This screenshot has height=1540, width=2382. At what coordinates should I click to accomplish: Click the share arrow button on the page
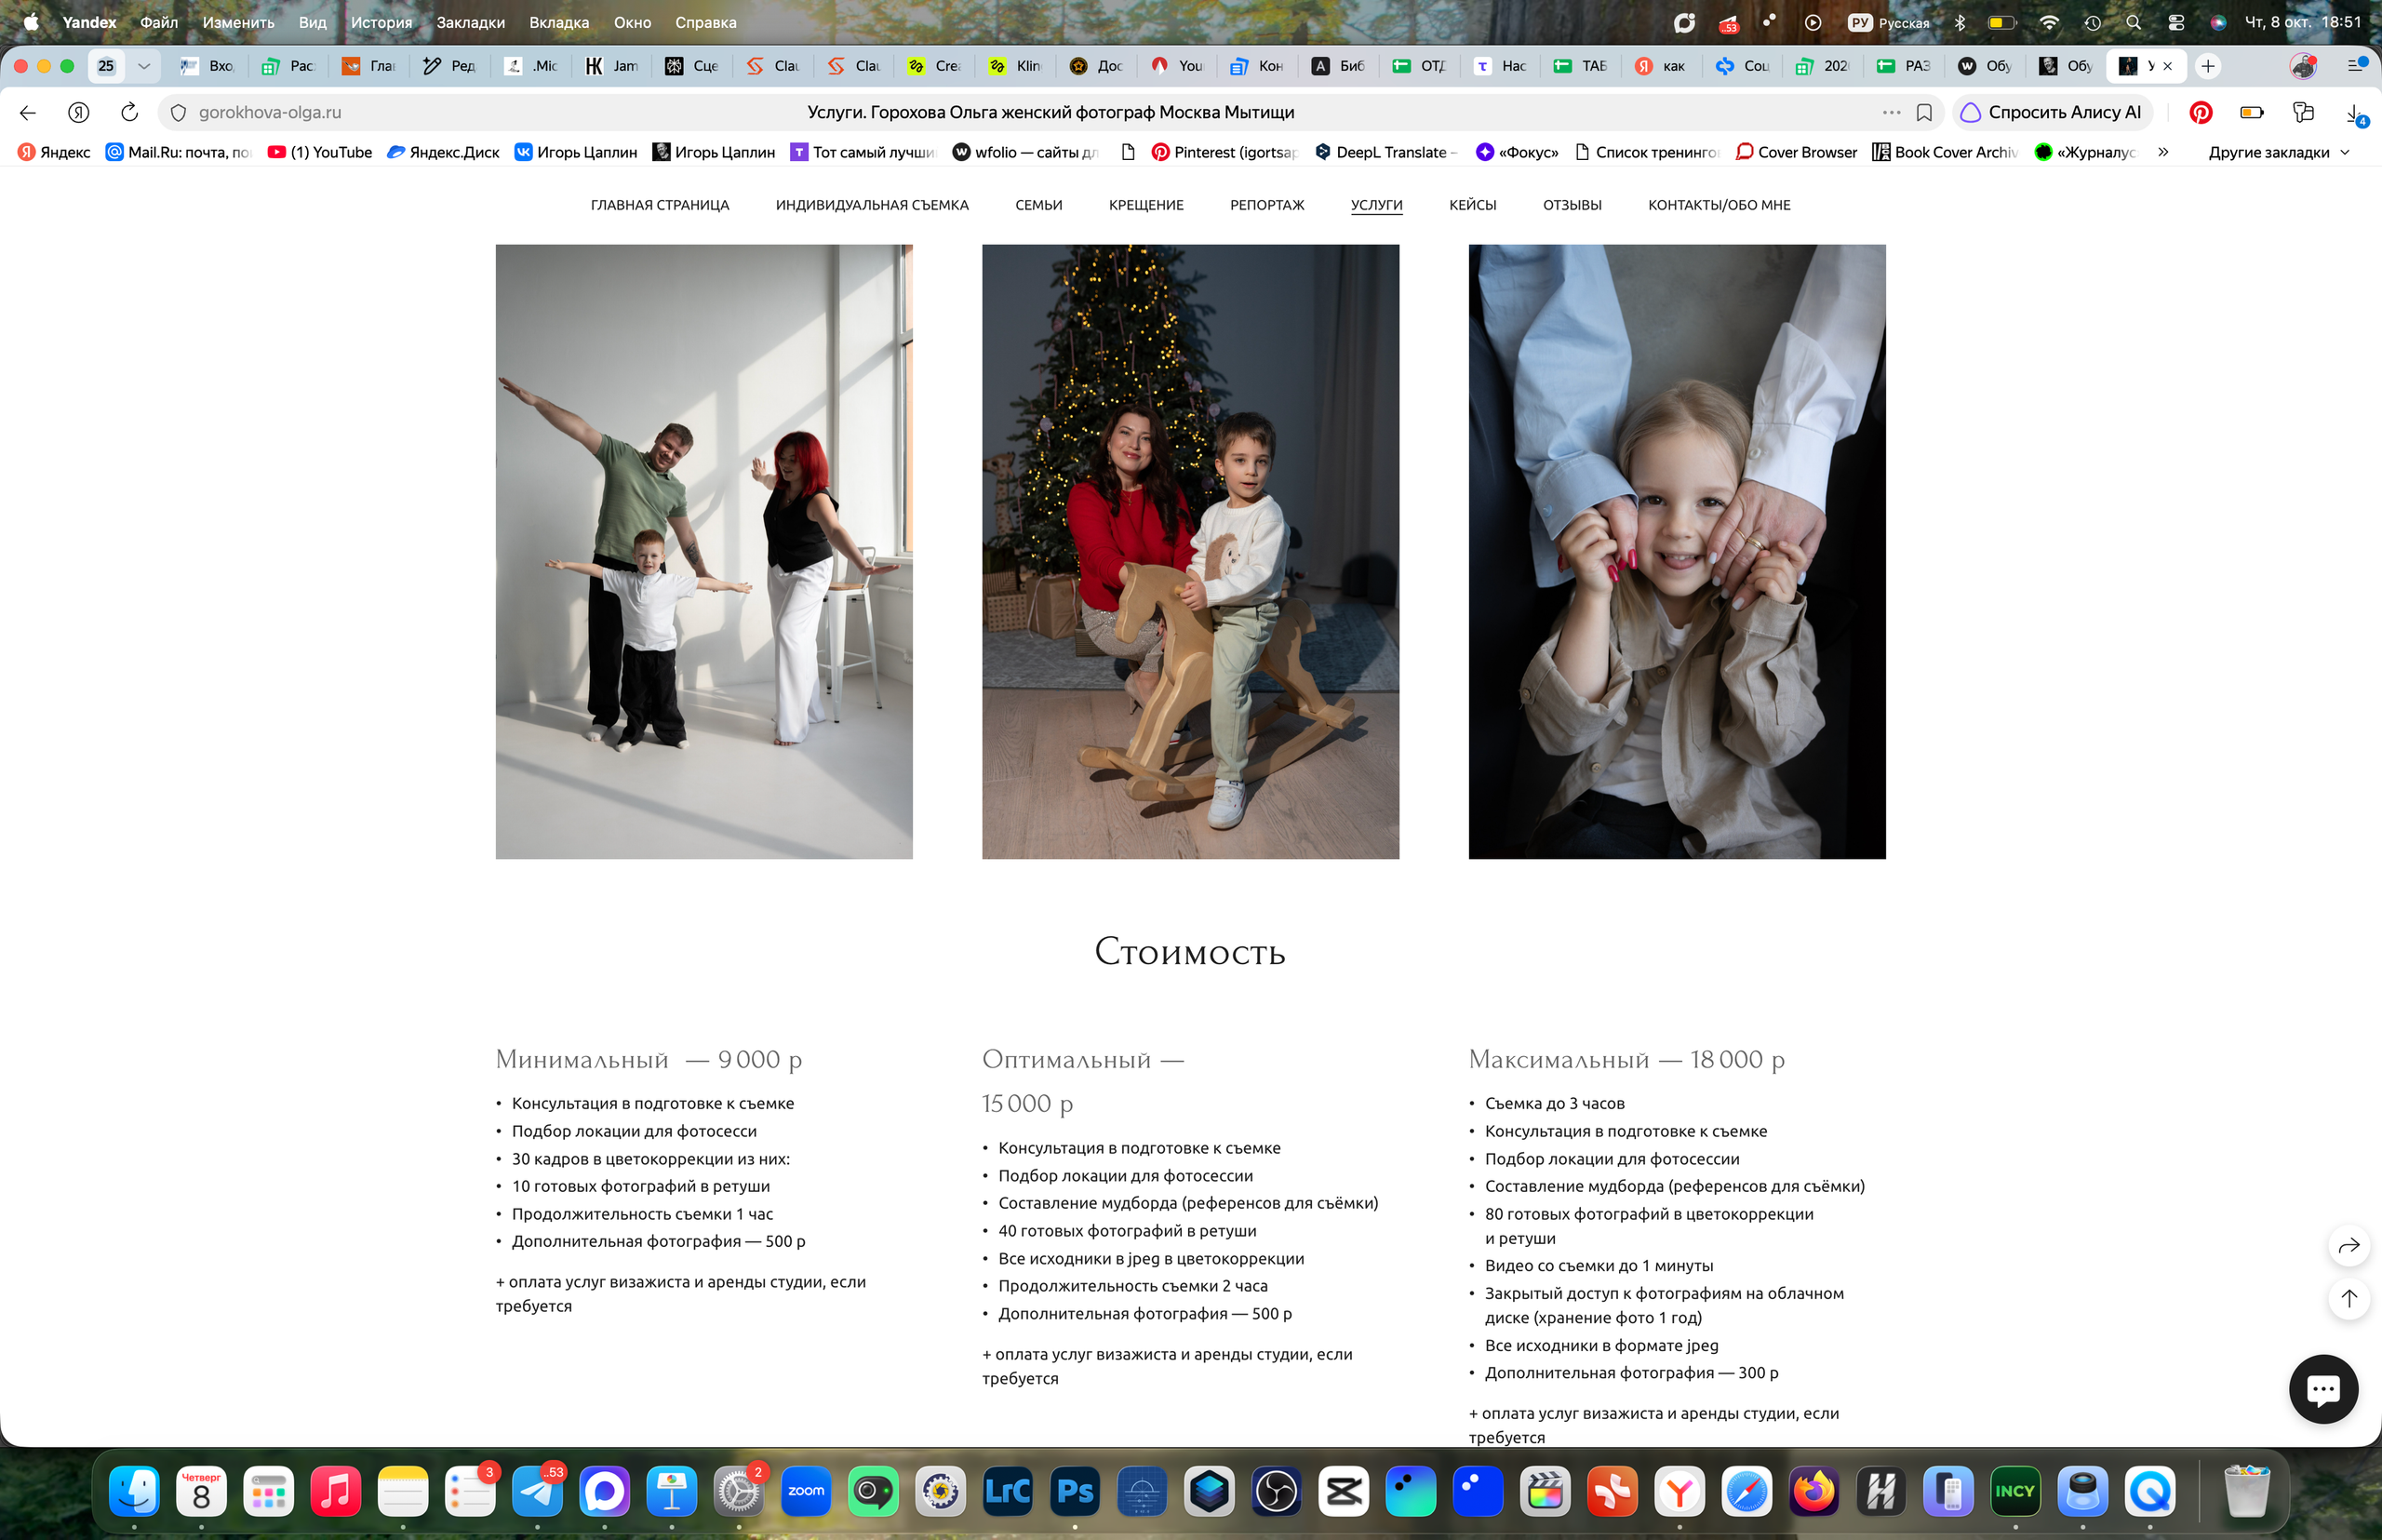2348,1245
